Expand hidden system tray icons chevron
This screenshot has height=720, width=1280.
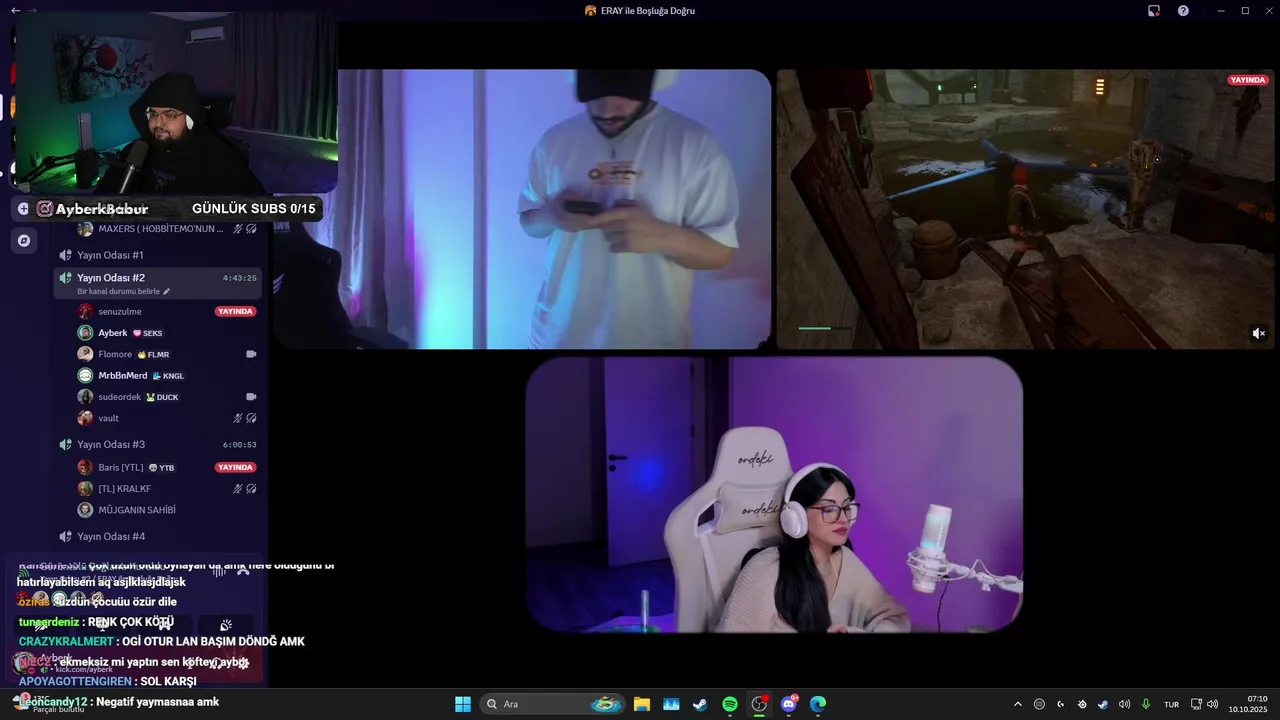click(1018, 704)
